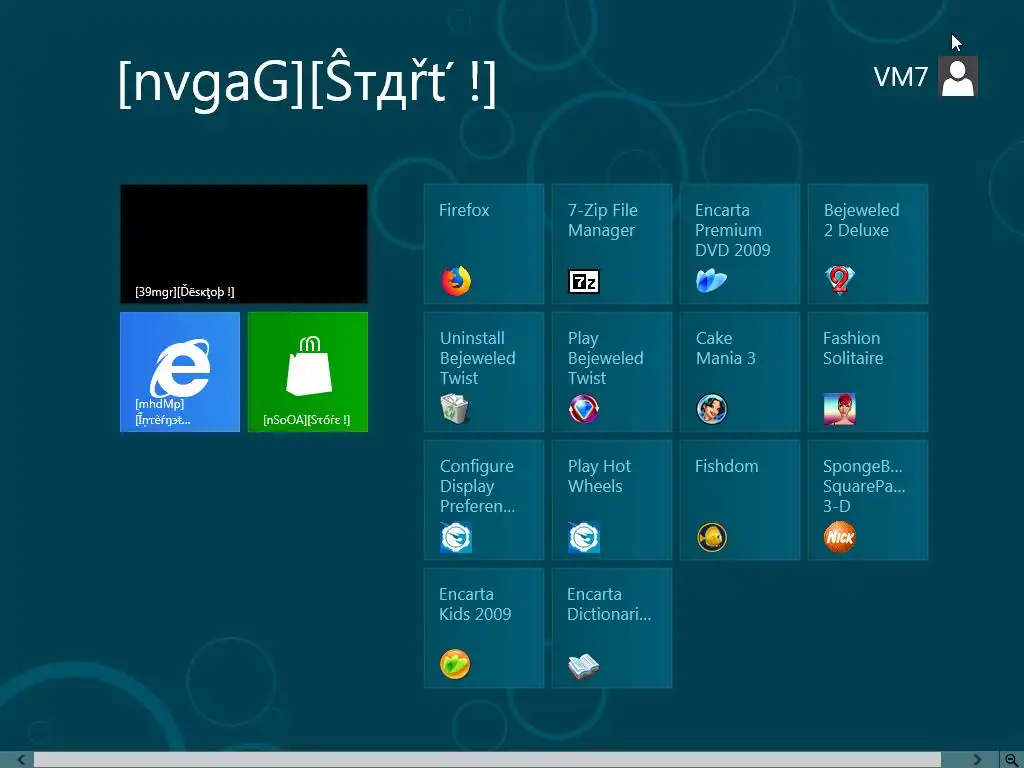
Task: Launch the Play Bejeweled Twist gem icon
Action: click(584, 409)
